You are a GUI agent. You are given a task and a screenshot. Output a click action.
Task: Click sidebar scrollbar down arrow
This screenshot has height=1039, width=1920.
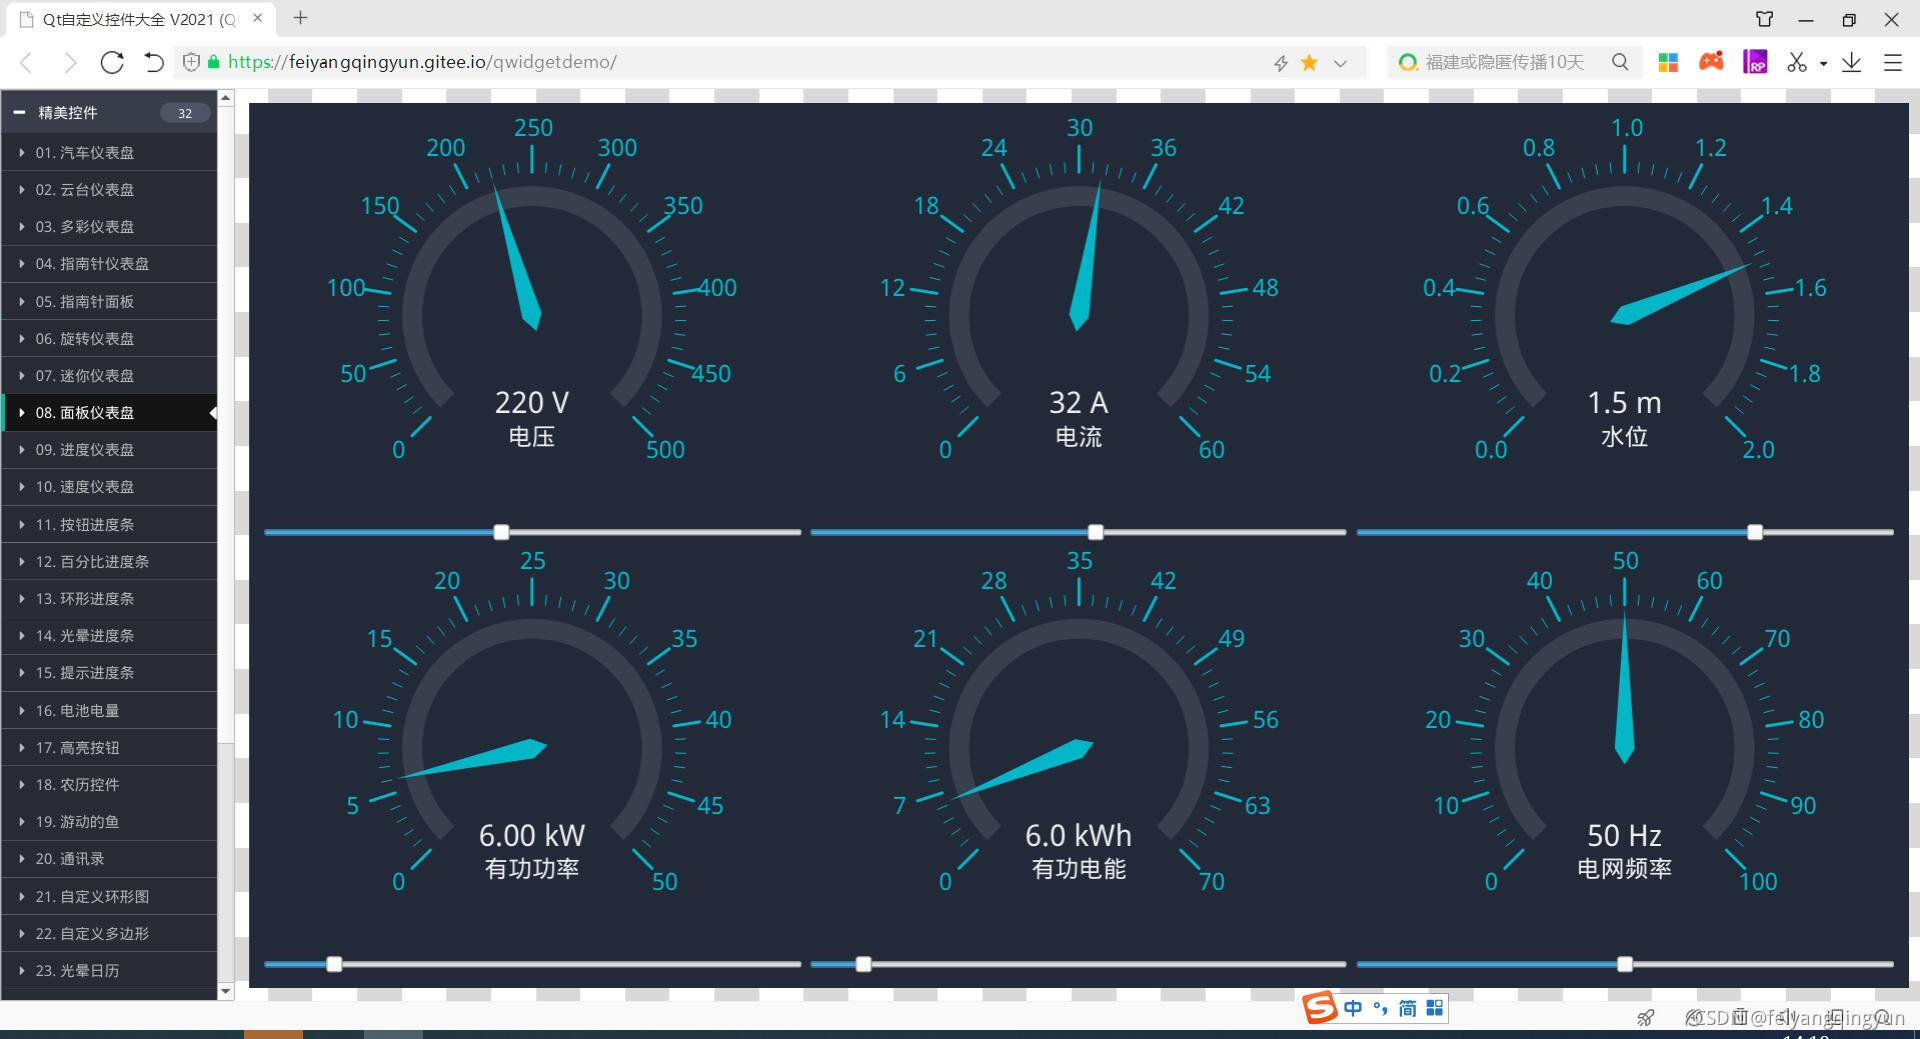pos(226,991)
